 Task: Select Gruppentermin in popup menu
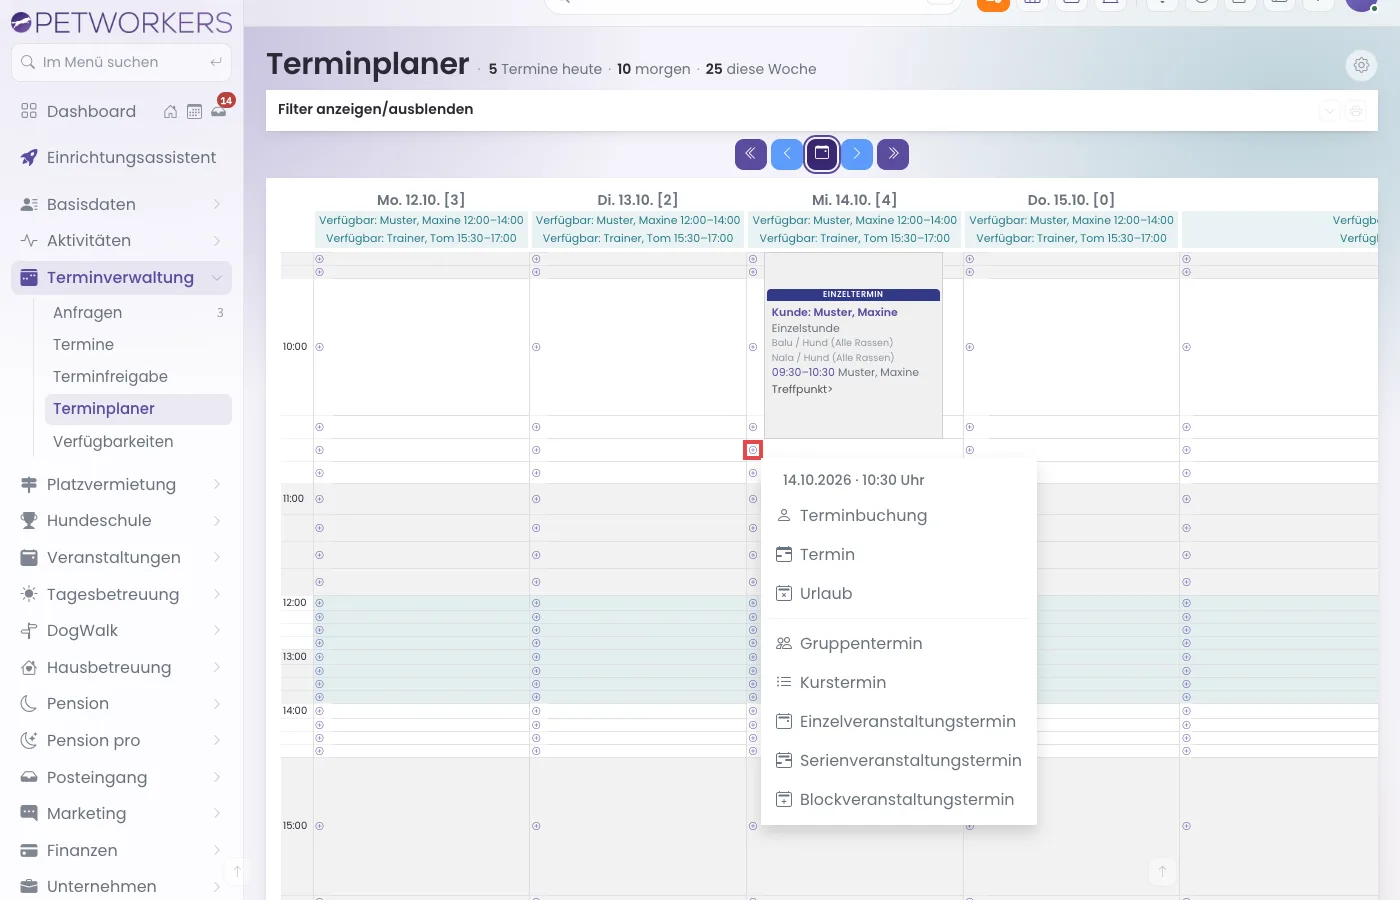pyautogui.click(x=898, y=643)
